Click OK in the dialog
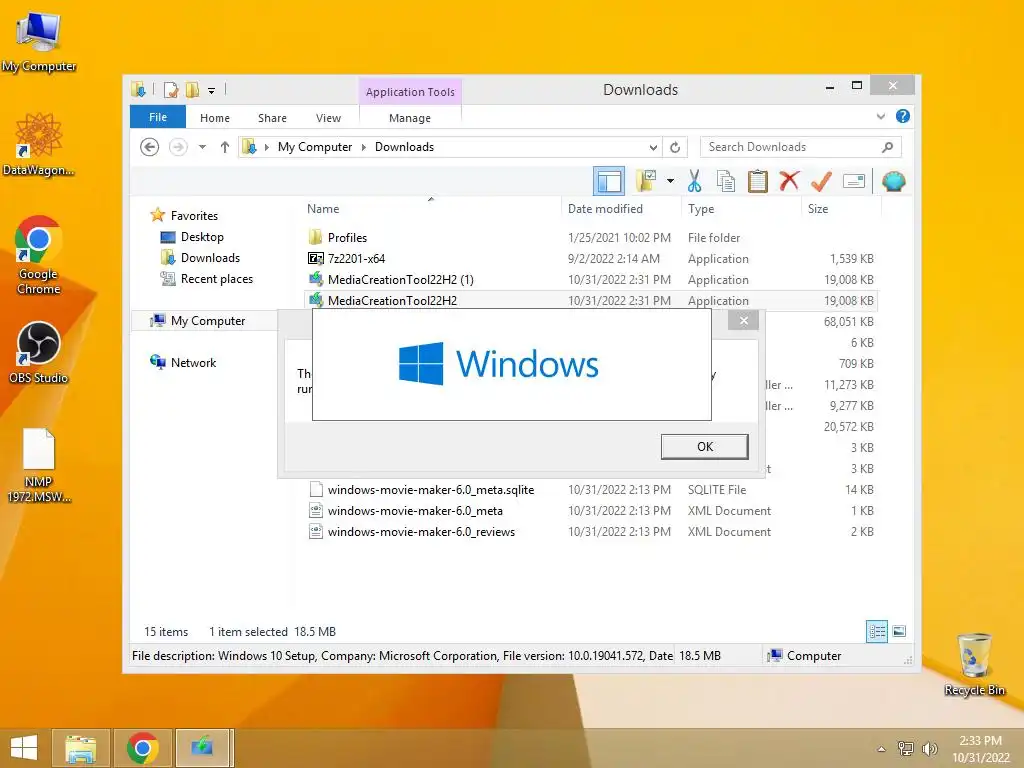 click(x=705, y=447)
